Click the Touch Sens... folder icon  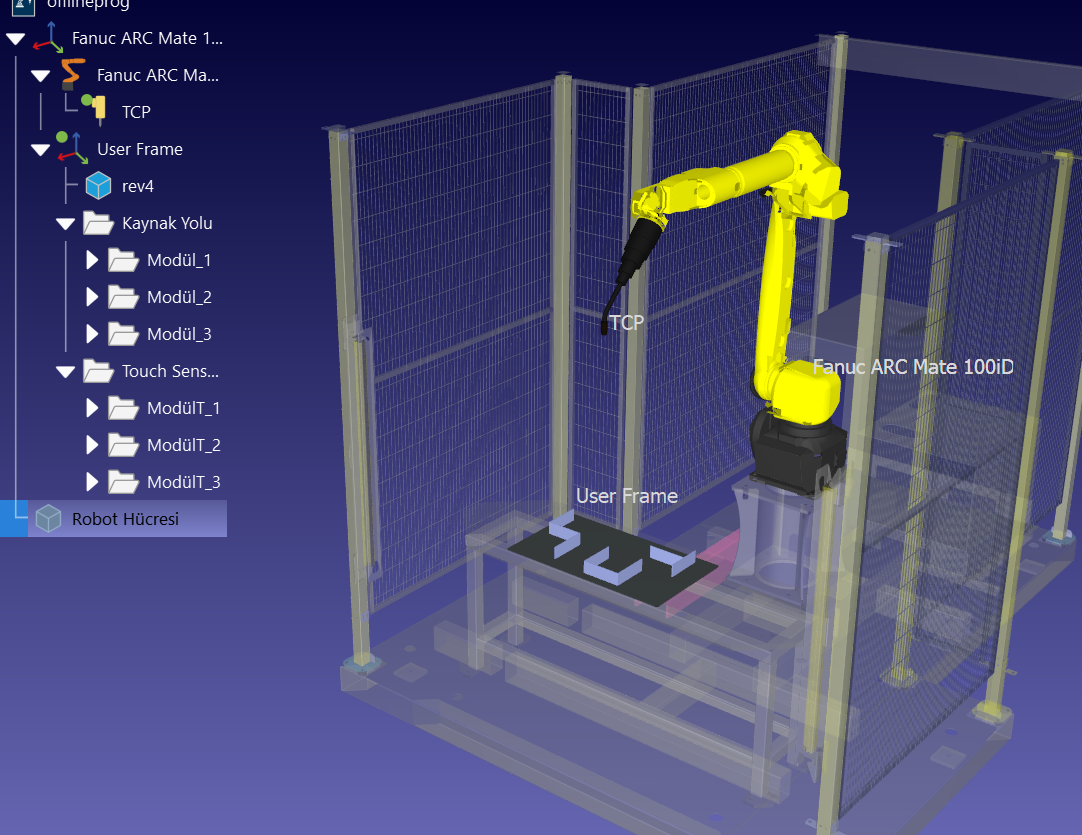[x=98, y=371]
